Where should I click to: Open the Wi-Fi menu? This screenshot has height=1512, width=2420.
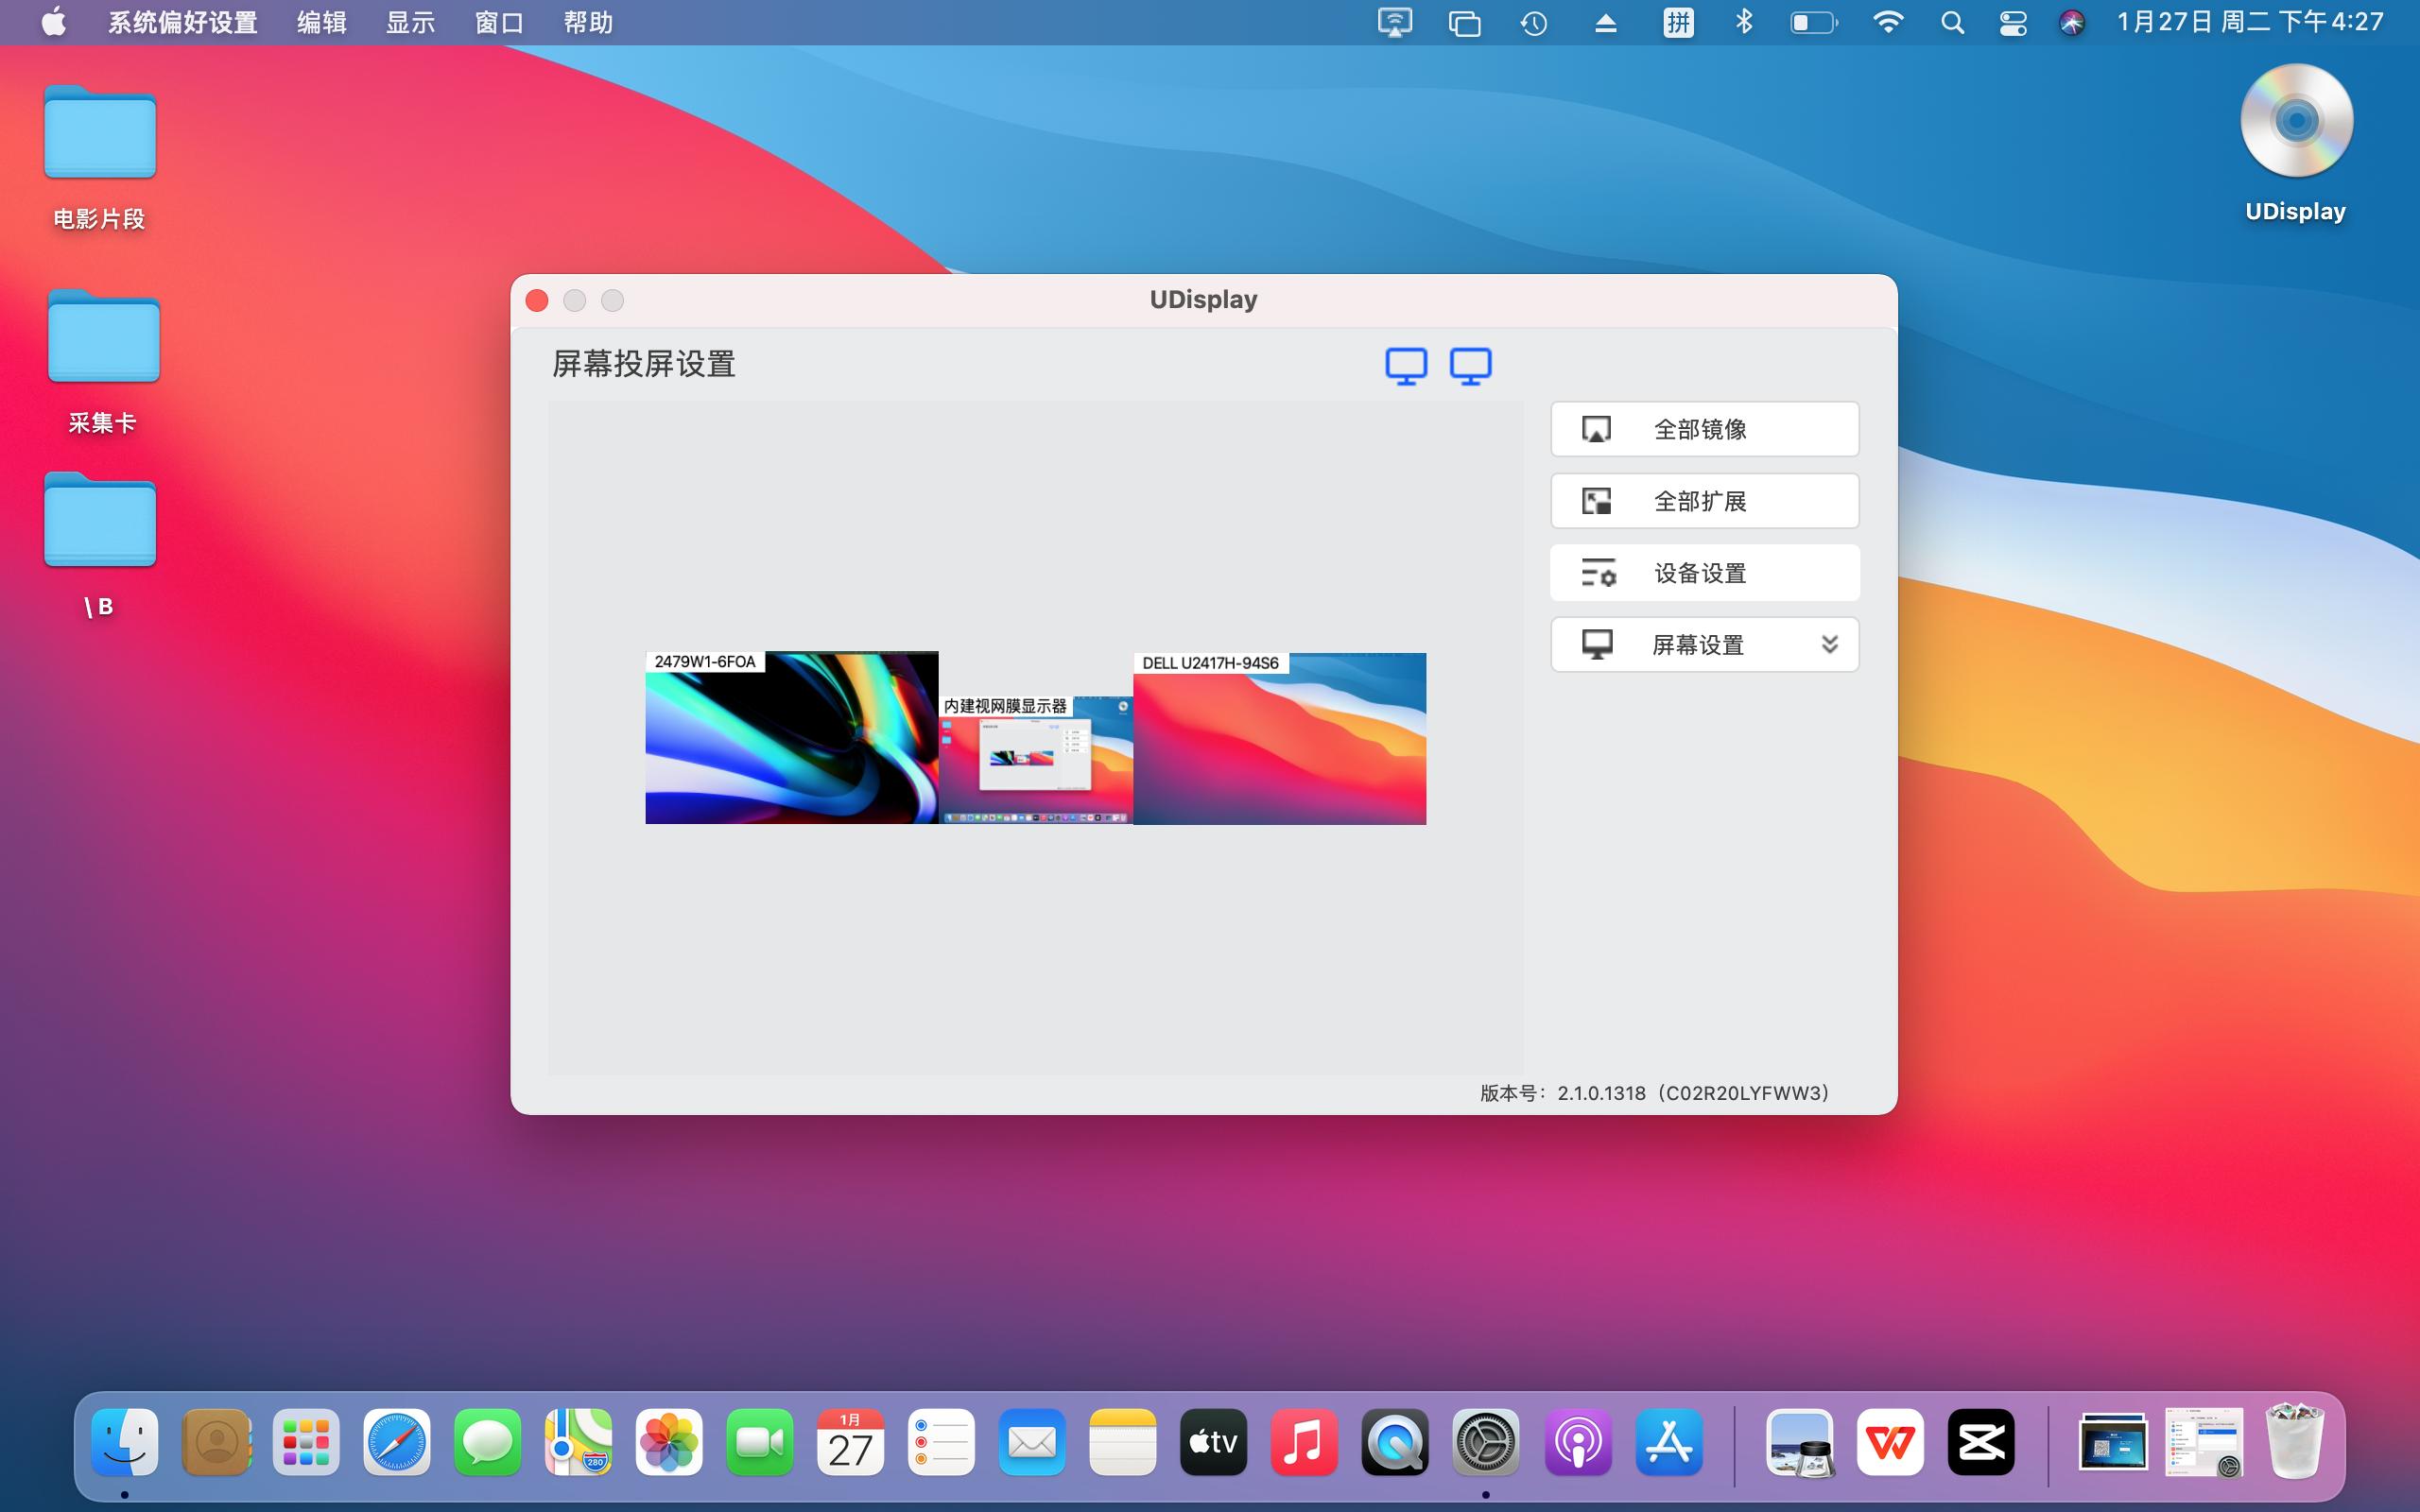point(1887,22)
